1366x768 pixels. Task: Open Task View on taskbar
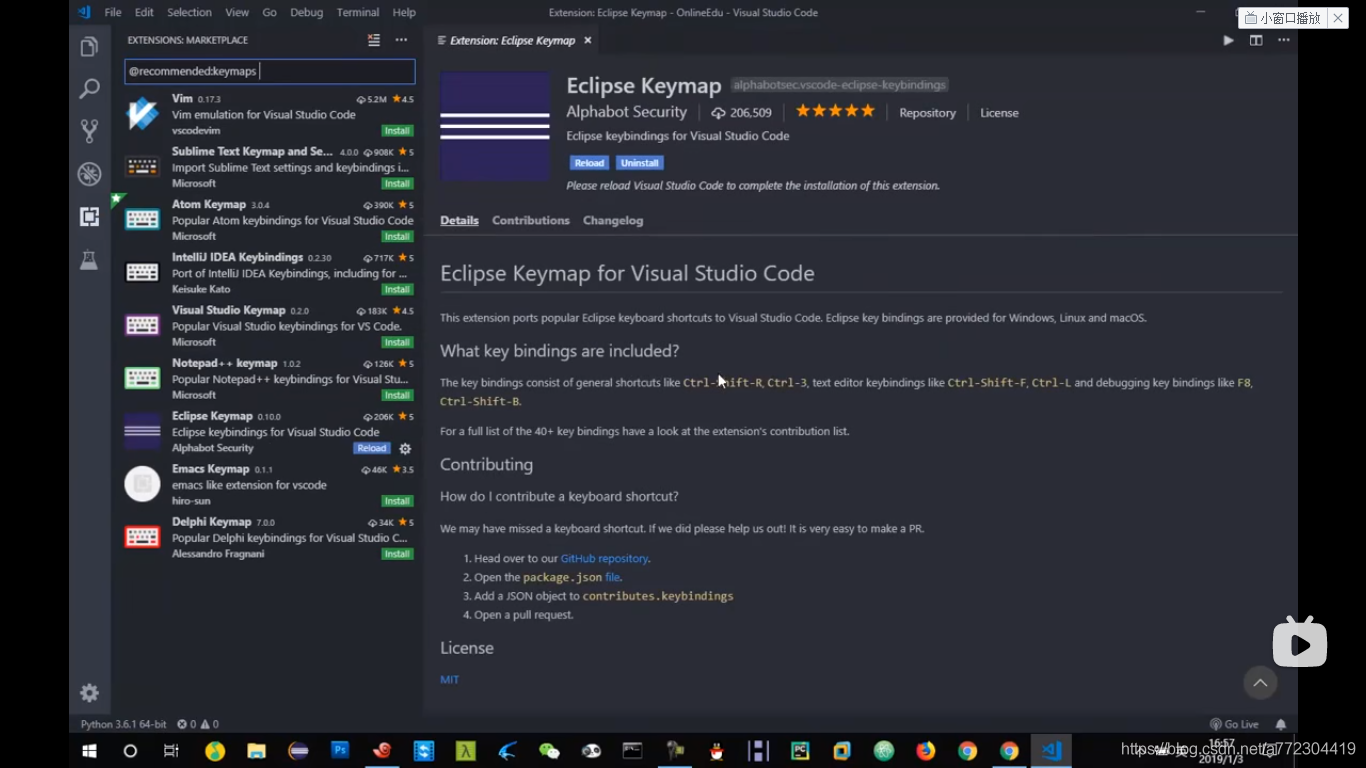[171, 751]
